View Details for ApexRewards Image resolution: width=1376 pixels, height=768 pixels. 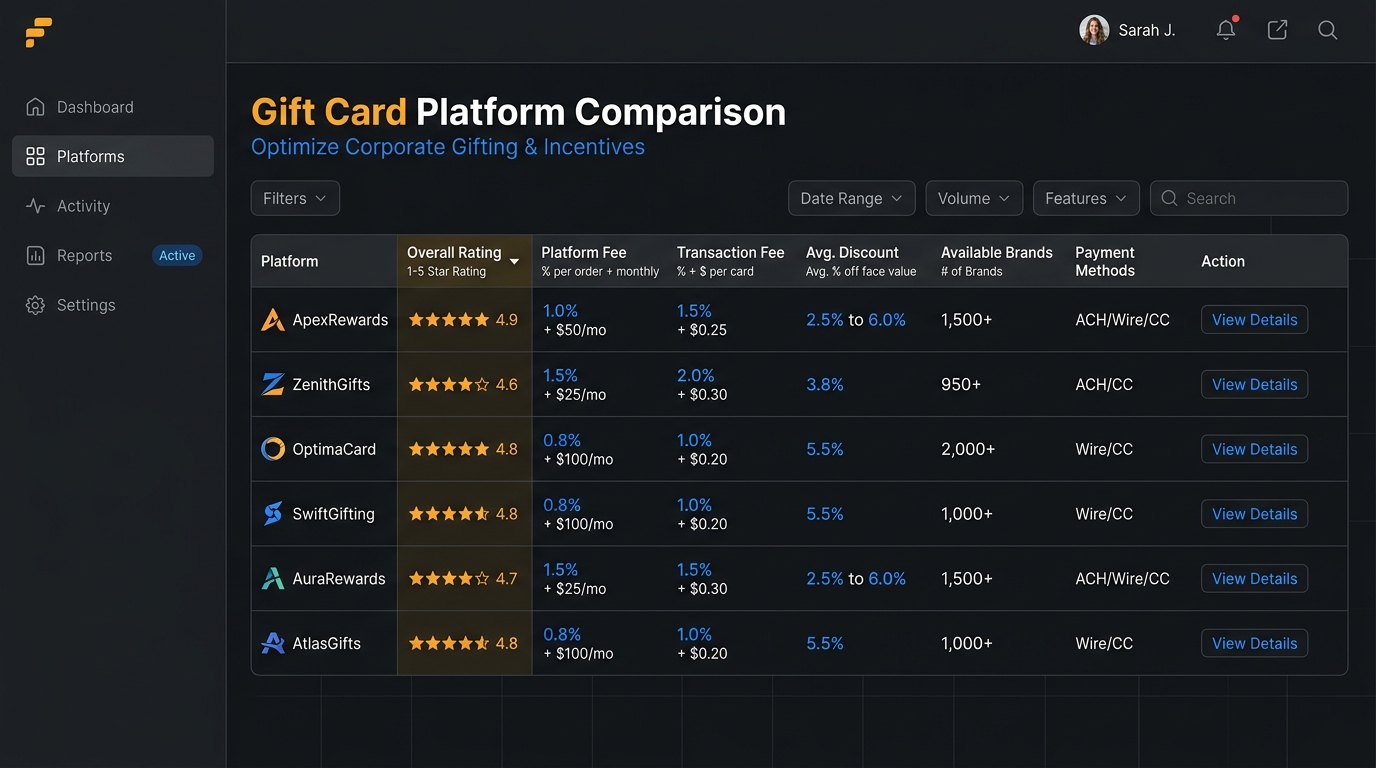click(x=1254, y=320)
